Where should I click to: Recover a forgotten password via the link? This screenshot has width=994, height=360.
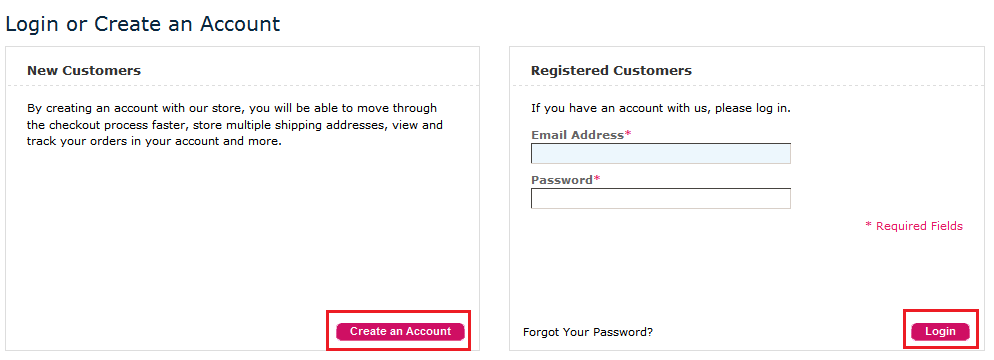click(588, 331)
